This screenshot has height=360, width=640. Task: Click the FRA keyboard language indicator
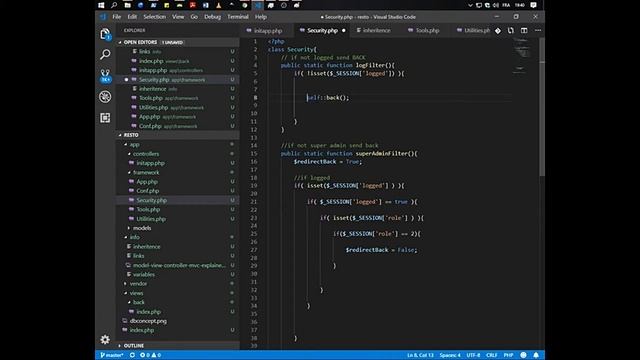click(506, 5)
